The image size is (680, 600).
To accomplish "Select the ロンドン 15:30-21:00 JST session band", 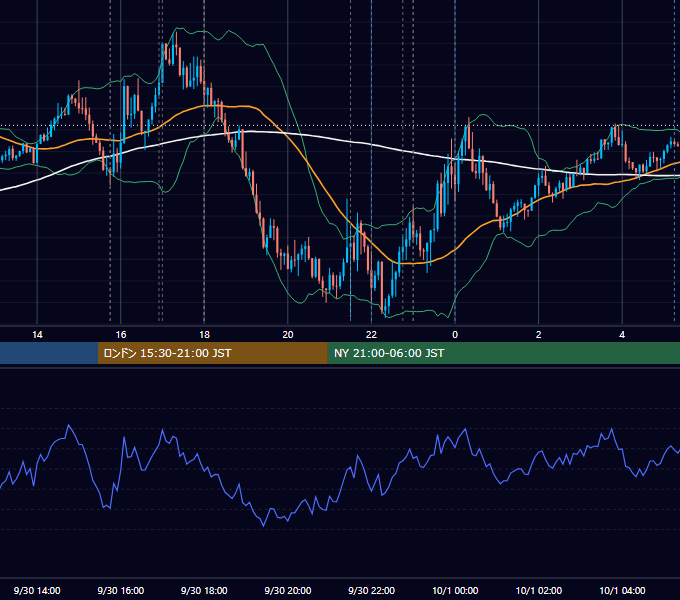I will coord(212,353).
